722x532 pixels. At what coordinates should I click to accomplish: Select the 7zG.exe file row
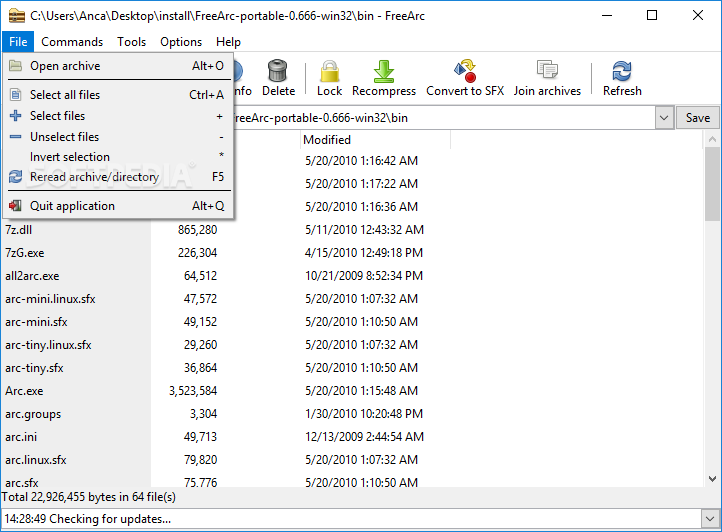click(352, 252)
